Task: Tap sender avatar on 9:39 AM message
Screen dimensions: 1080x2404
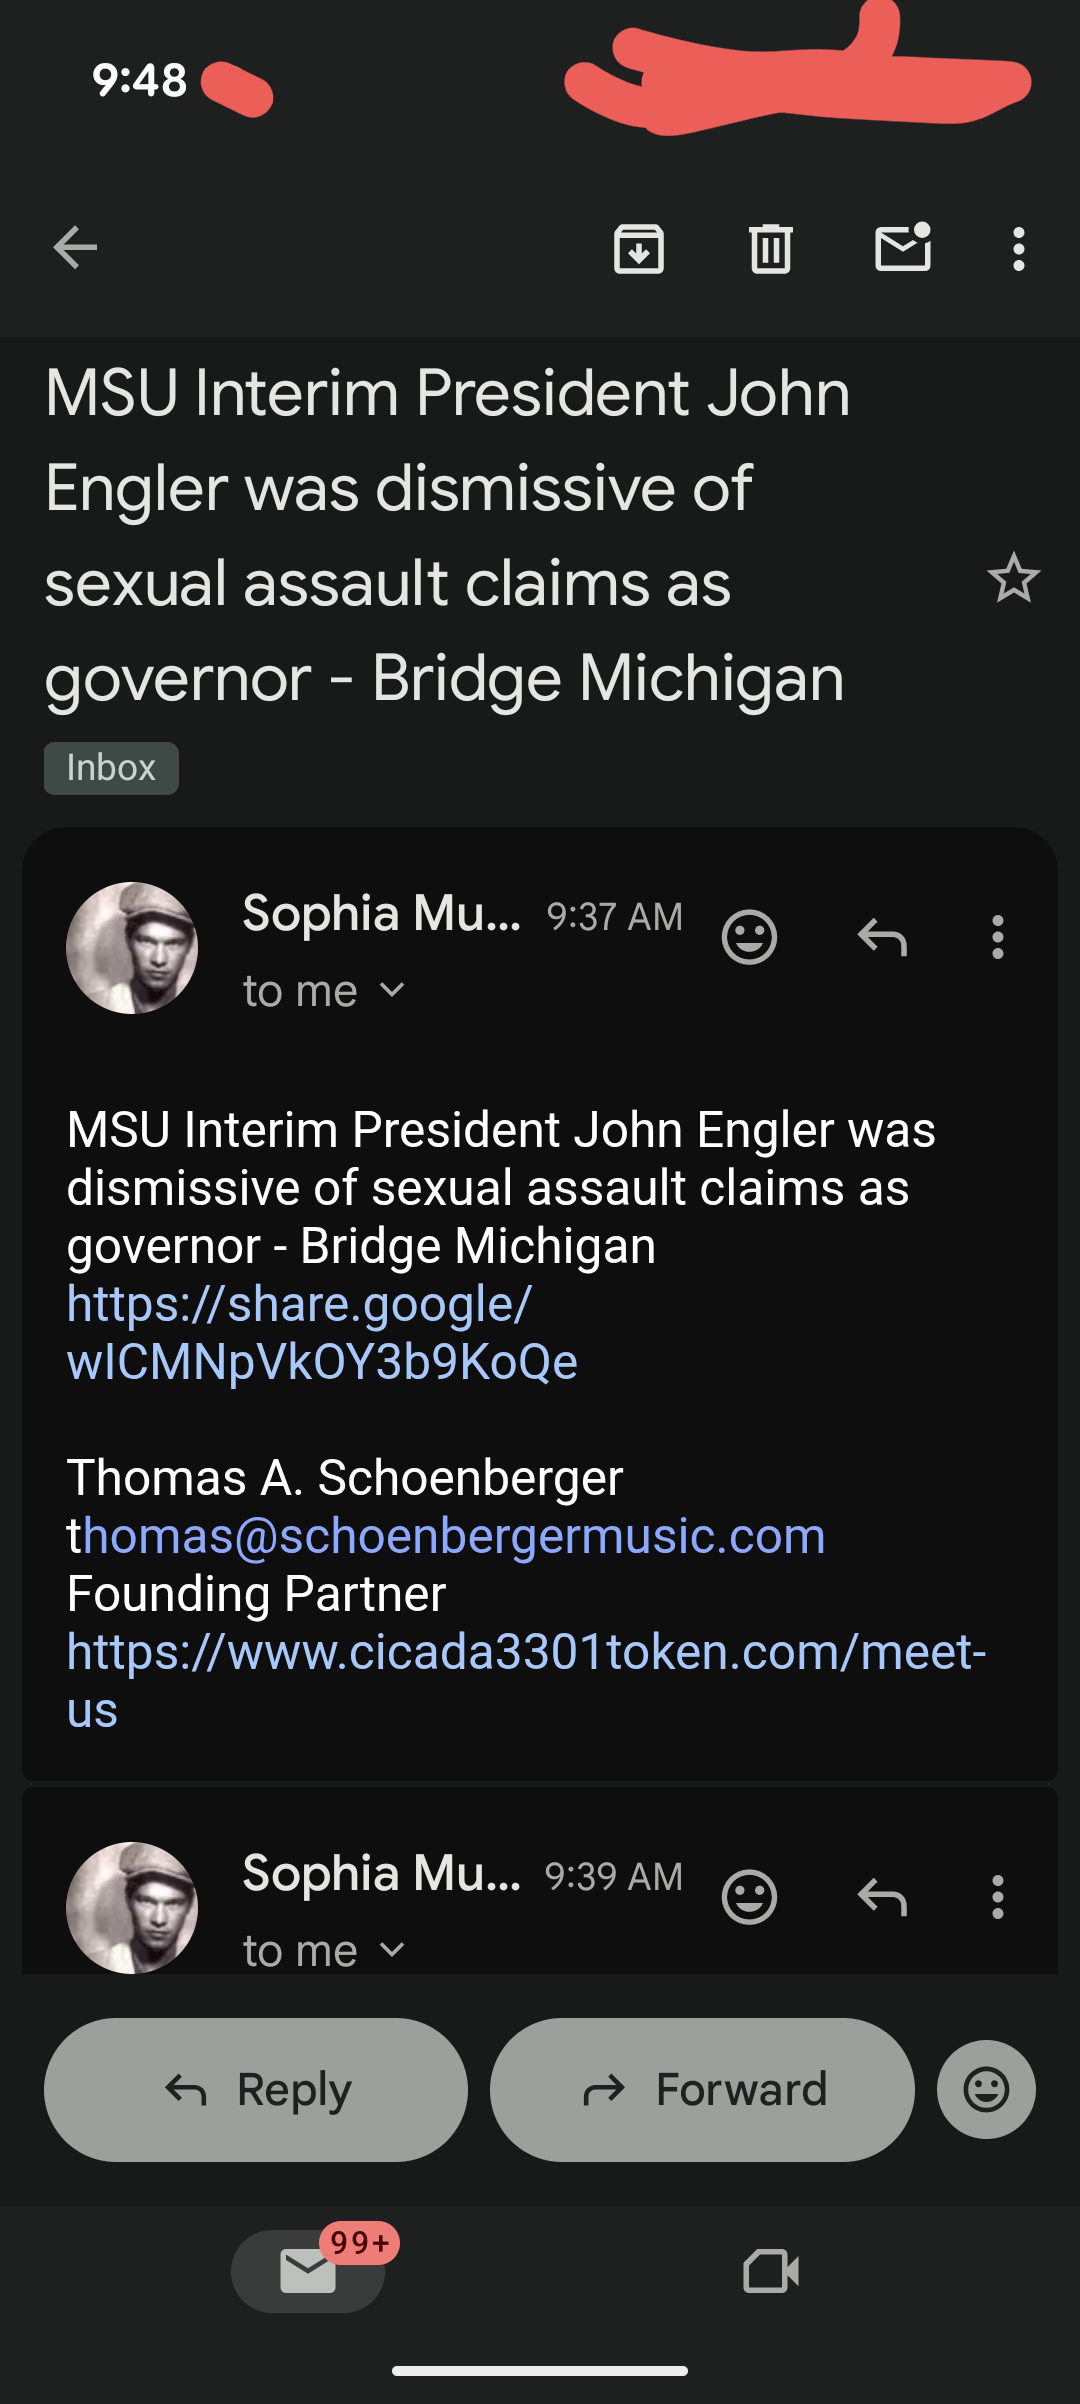Action: point(132,1907)
